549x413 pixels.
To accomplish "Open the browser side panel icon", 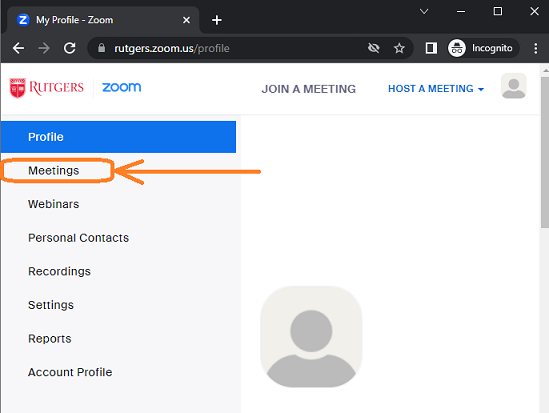I will 431,48.
